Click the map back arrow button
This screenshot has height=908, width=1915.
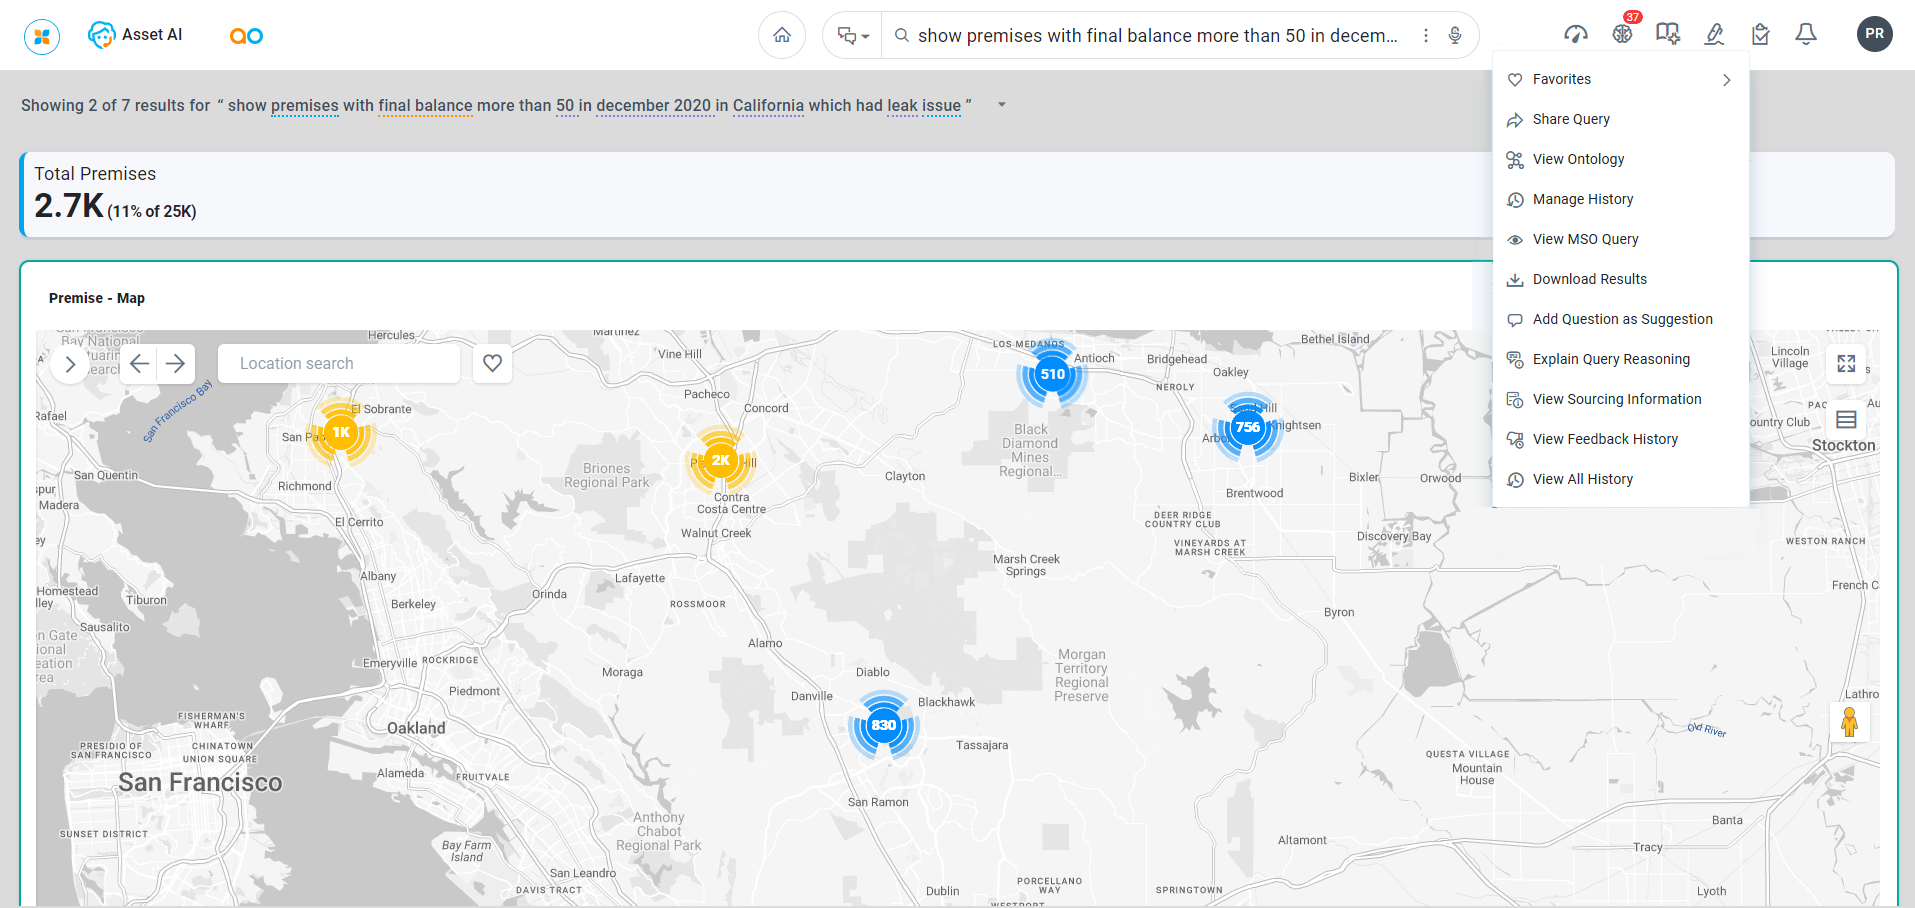[140, 363]
